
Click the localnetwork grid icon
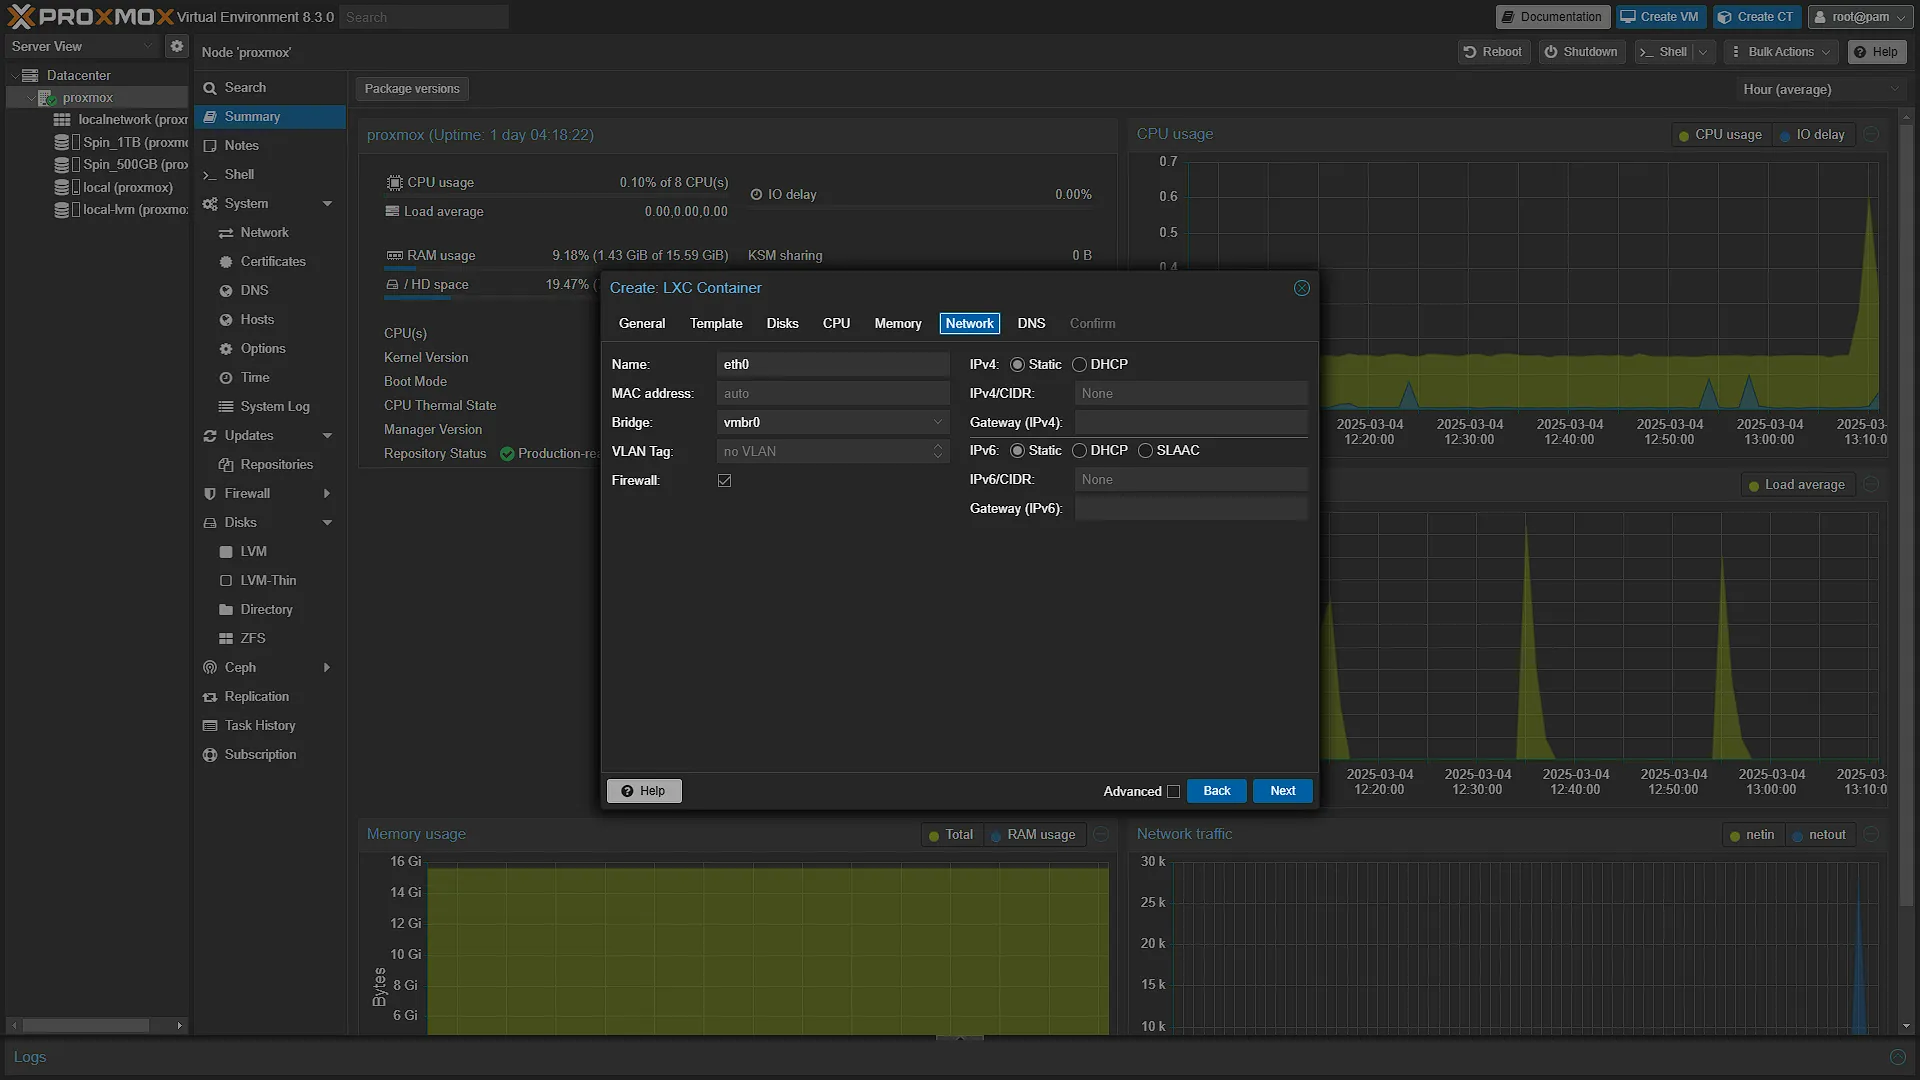coord(62,120)
